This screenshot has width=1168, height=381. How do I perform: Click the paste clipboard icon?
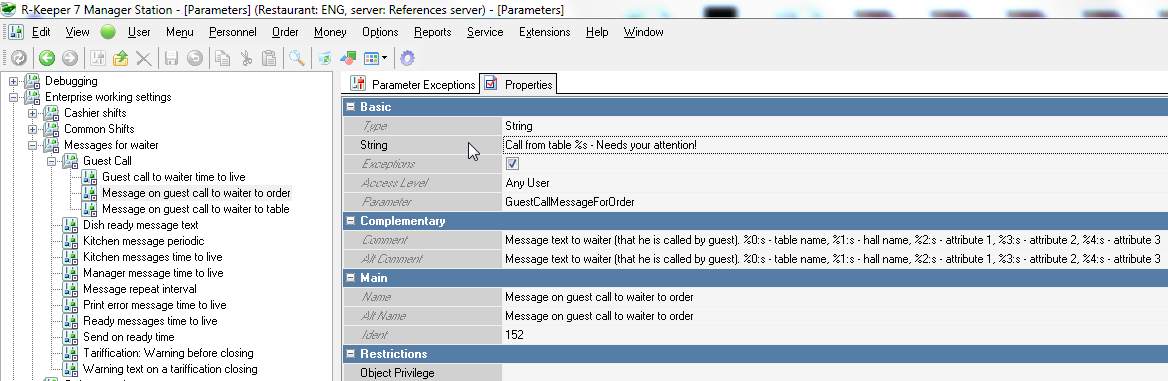269,58
